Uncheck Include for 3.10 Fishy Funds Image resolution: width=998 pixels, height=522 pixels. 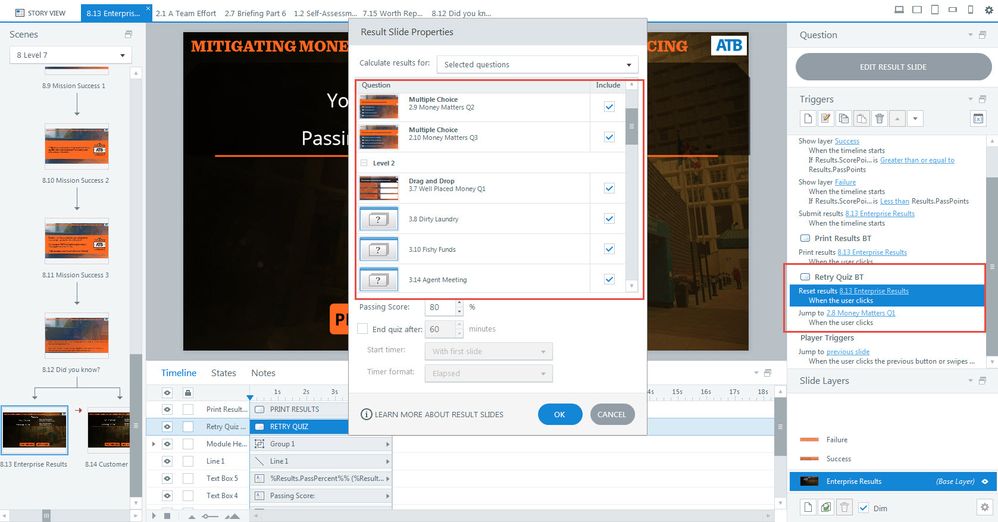click(609, 249)
